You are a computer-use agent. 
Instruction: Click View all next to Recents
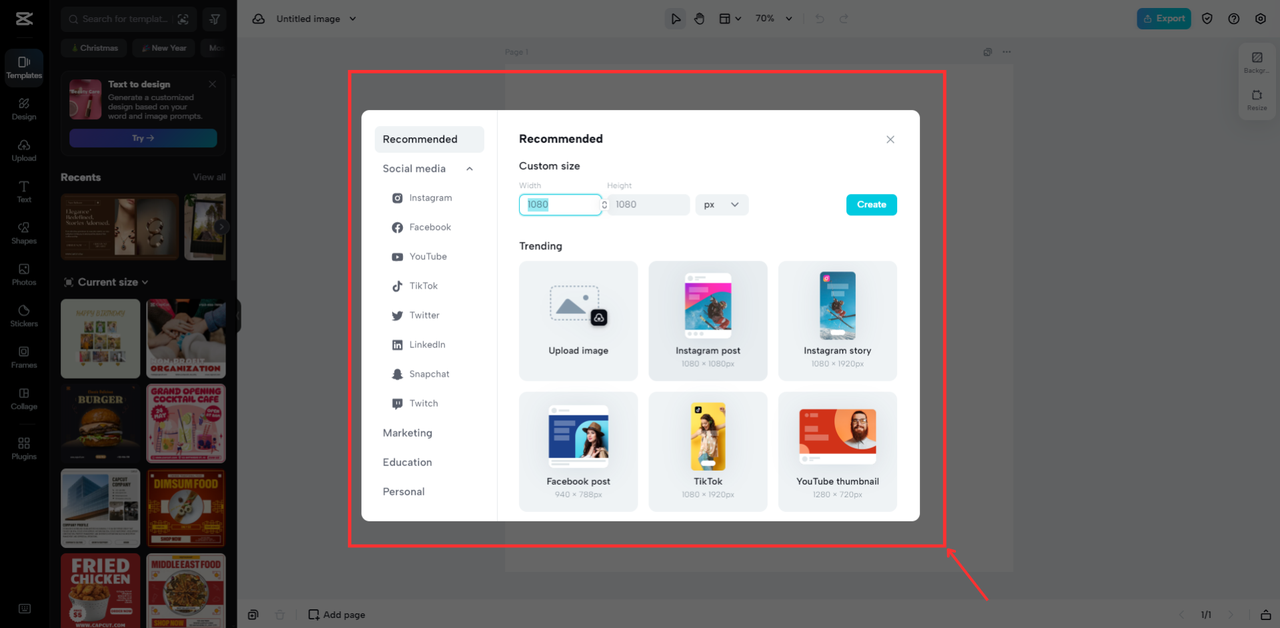(209, 177)
